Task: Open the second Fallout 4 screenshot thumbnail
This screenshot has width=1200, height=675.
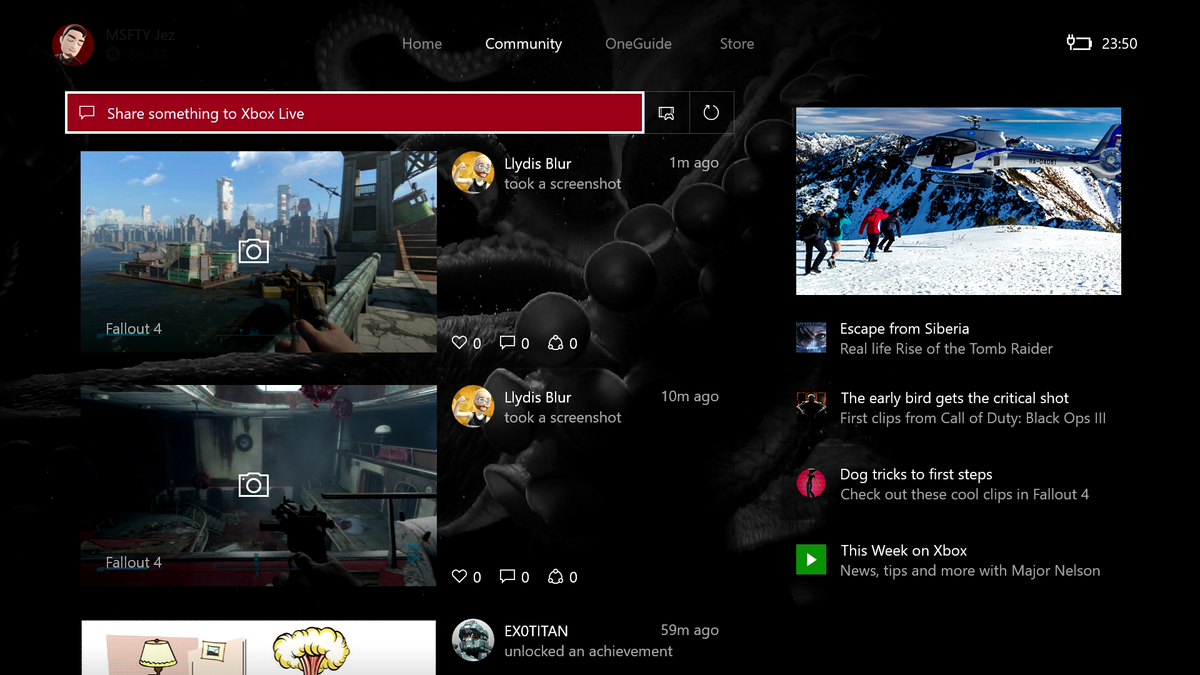Action: point(258,484)
